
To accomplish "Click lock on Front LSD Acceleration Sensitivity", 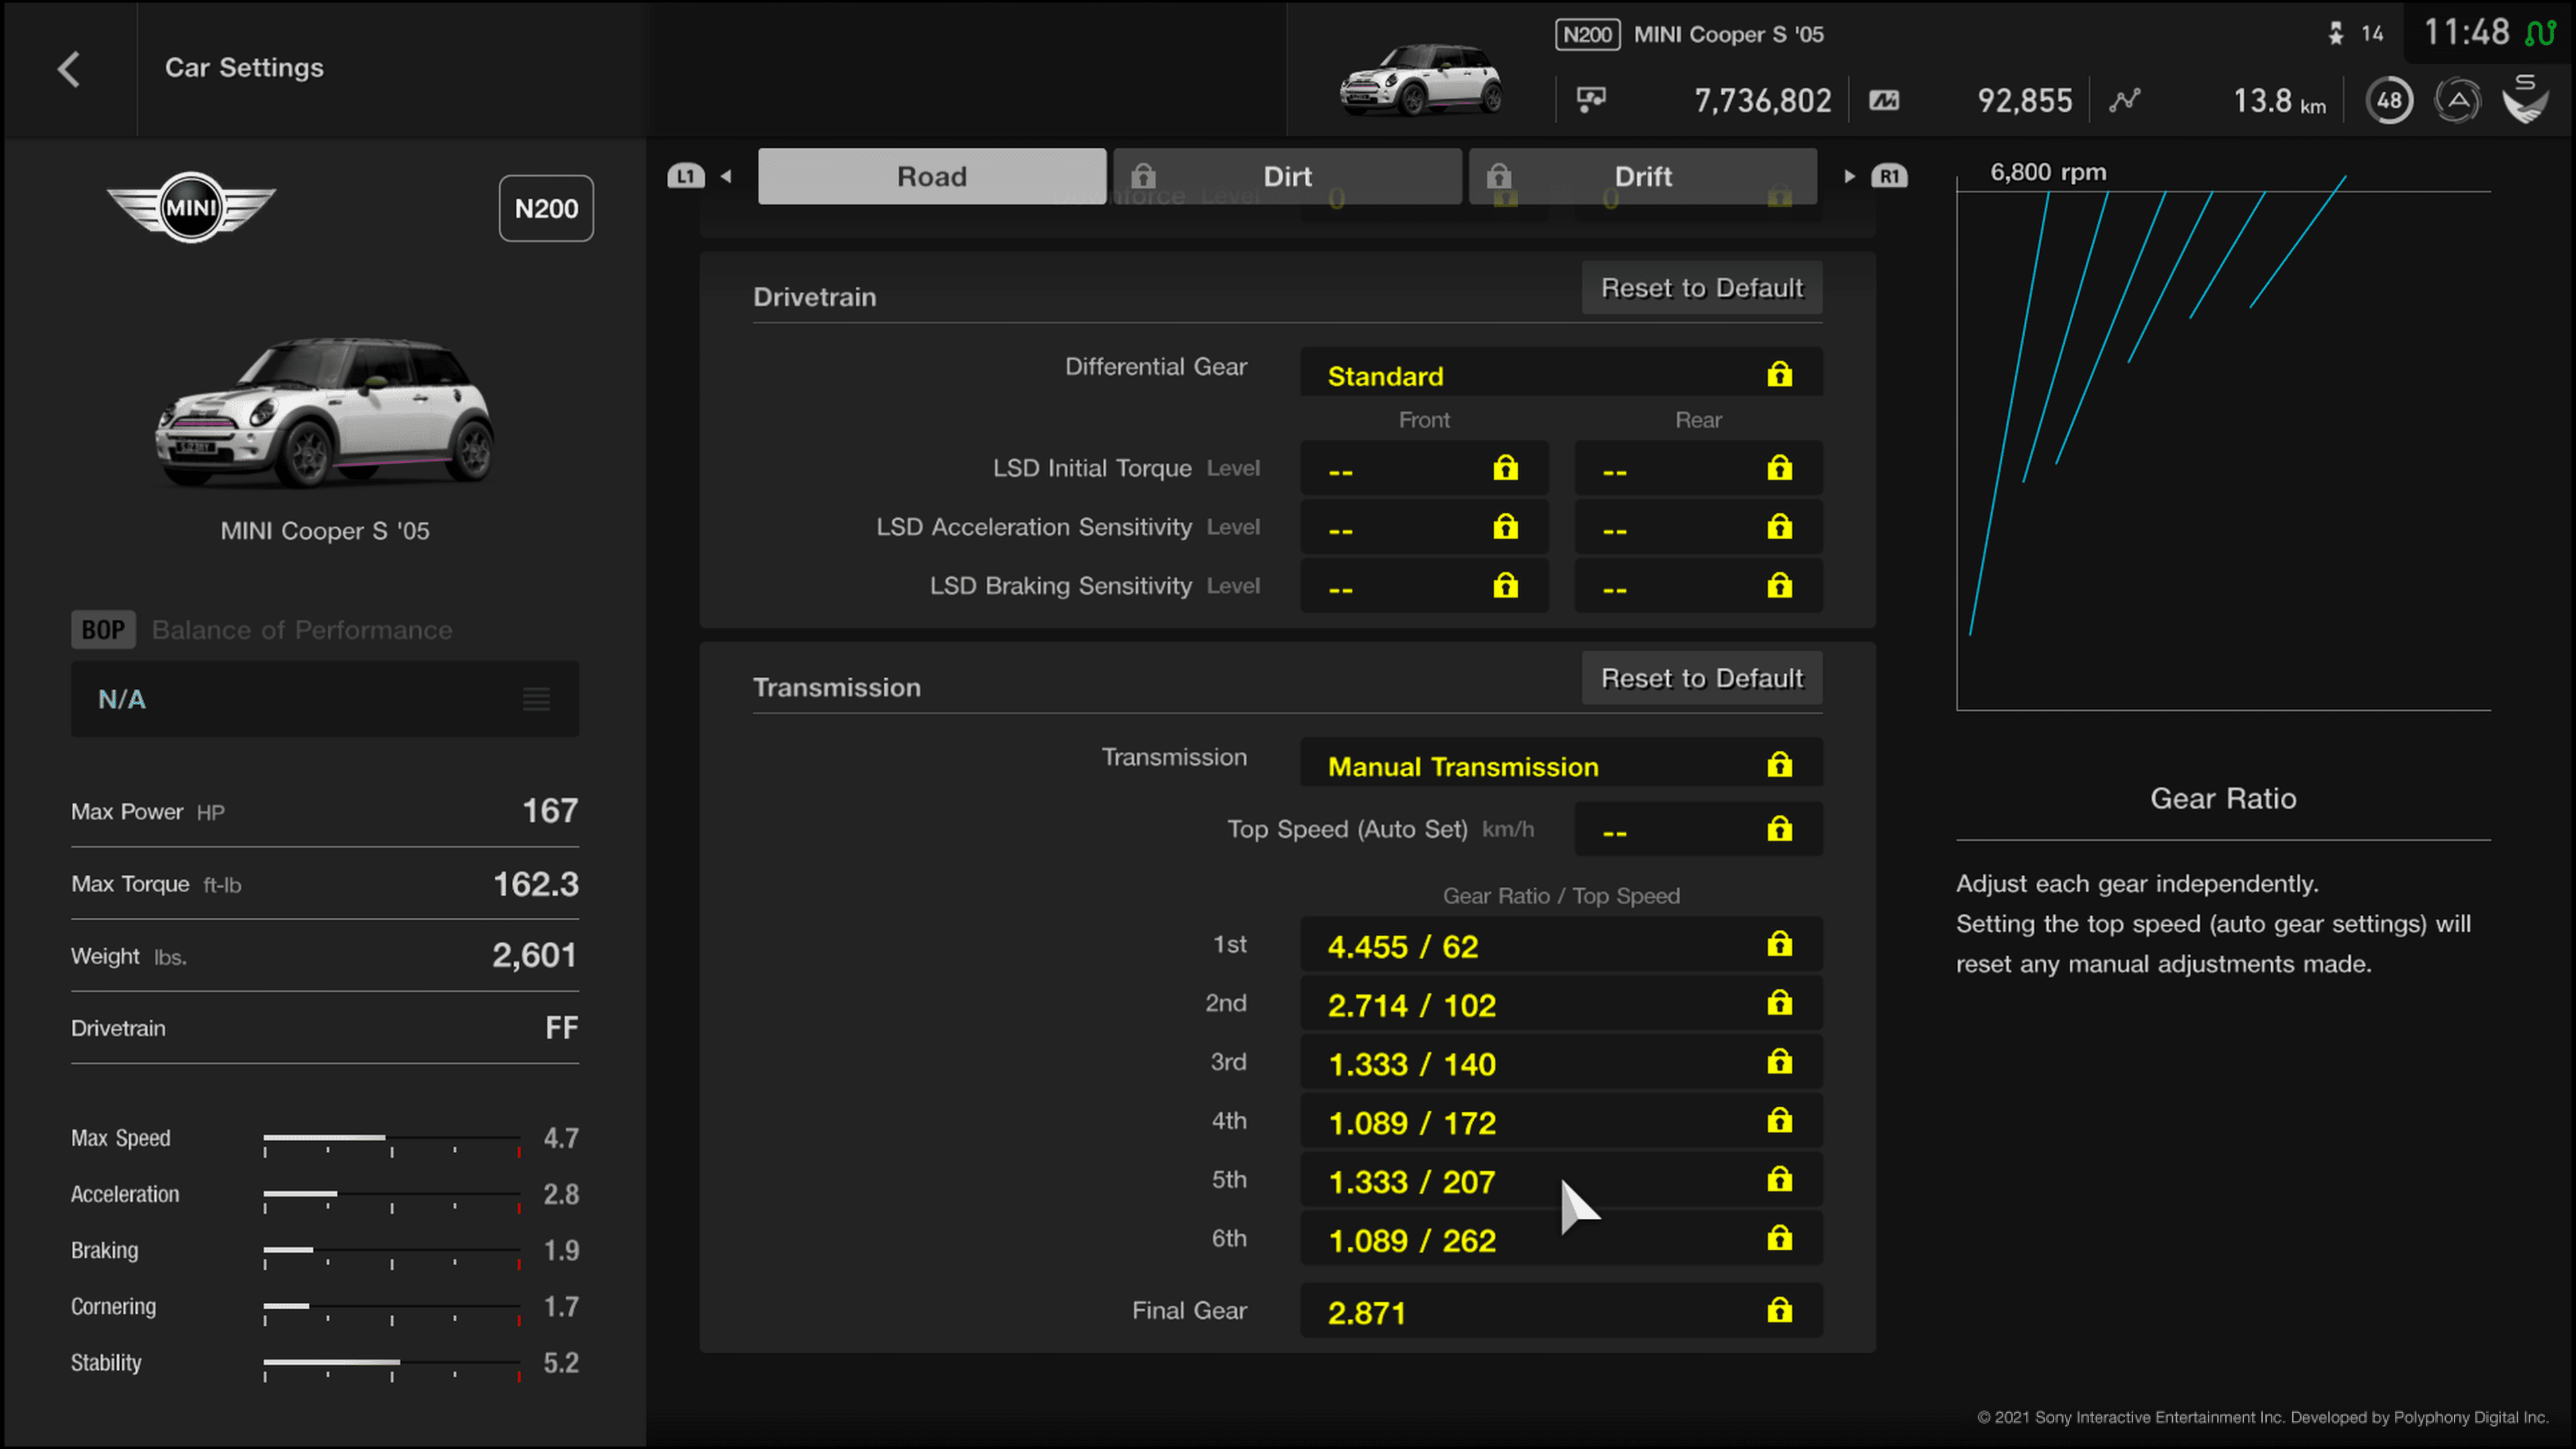I will pyautogui.click(x=1505, y=526).
